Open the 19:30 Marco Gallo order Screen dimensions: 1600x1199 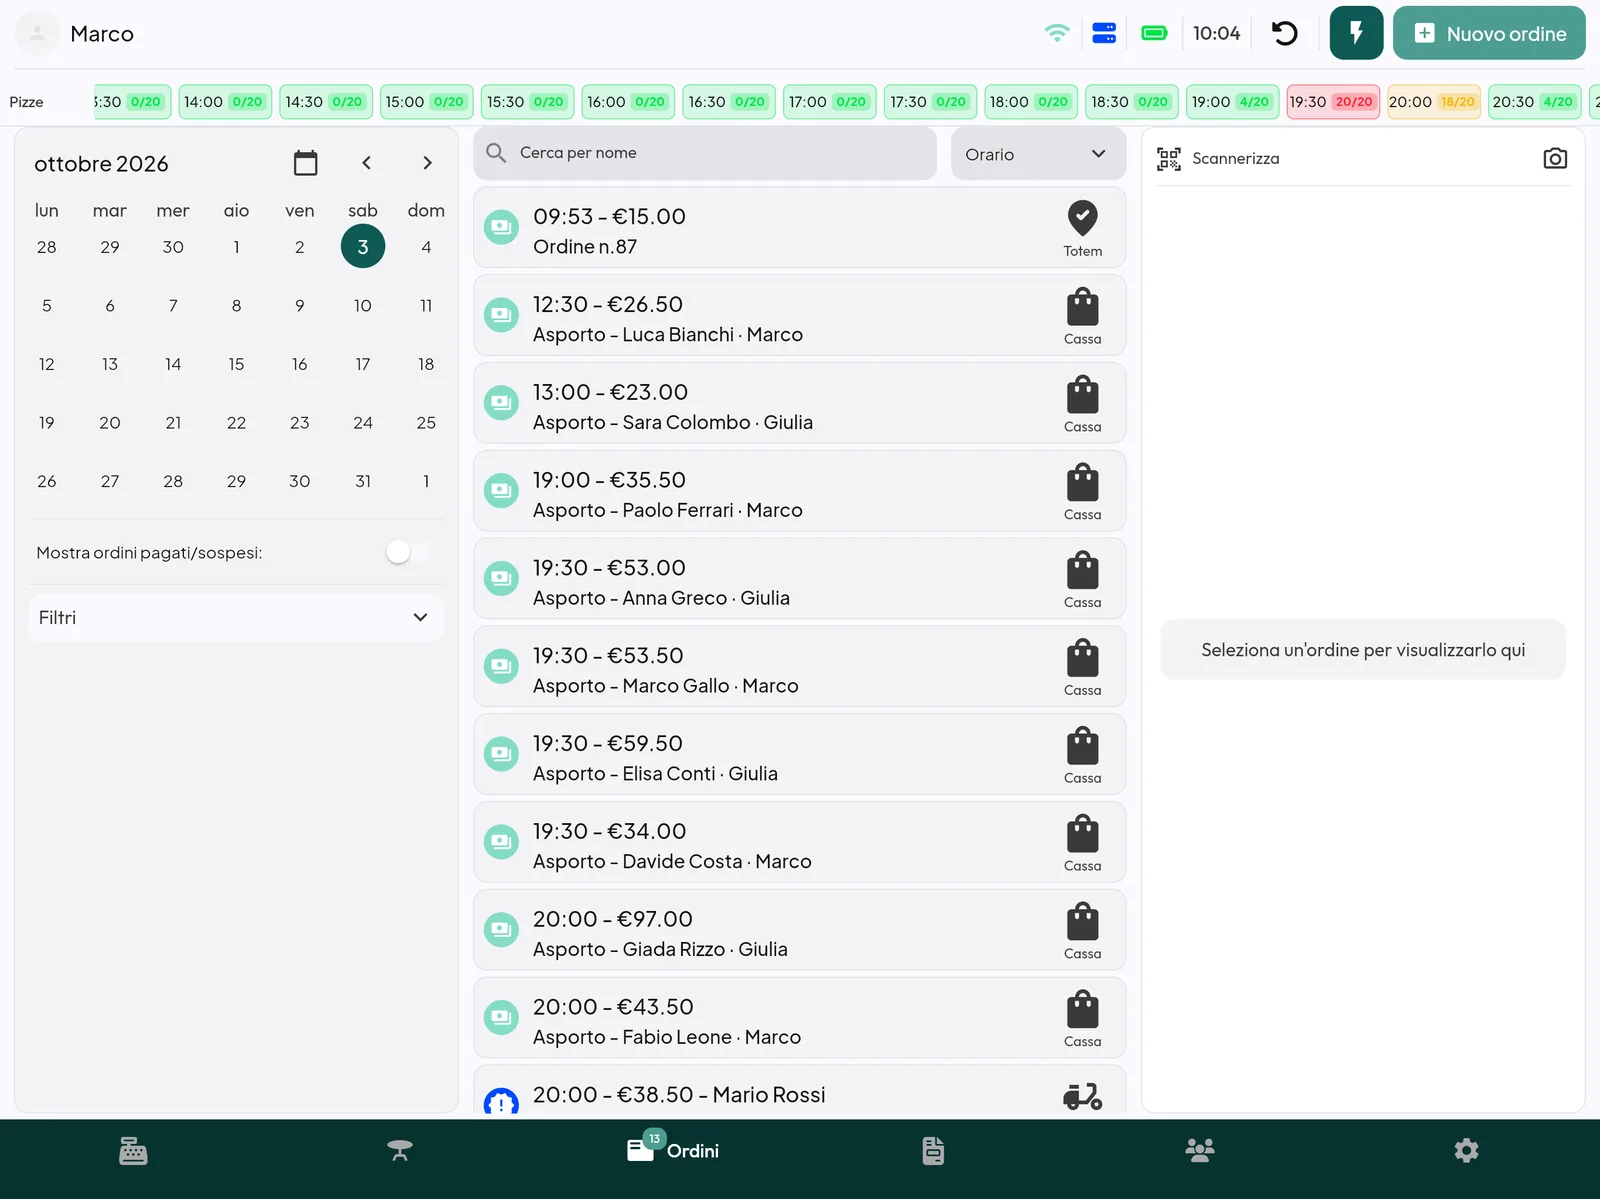click(x=799, y=667)
